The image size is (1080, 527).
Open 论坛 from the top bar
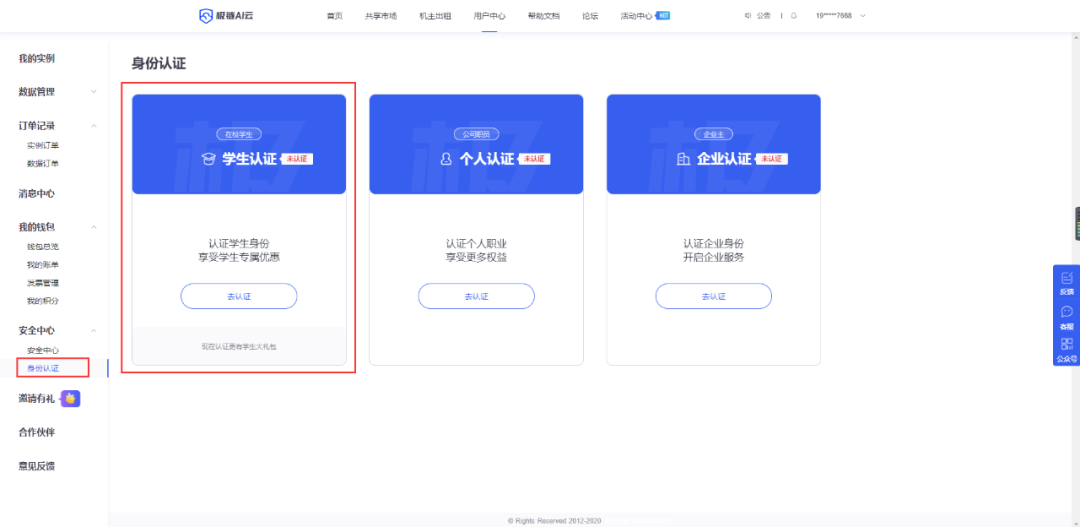[590, 16]
